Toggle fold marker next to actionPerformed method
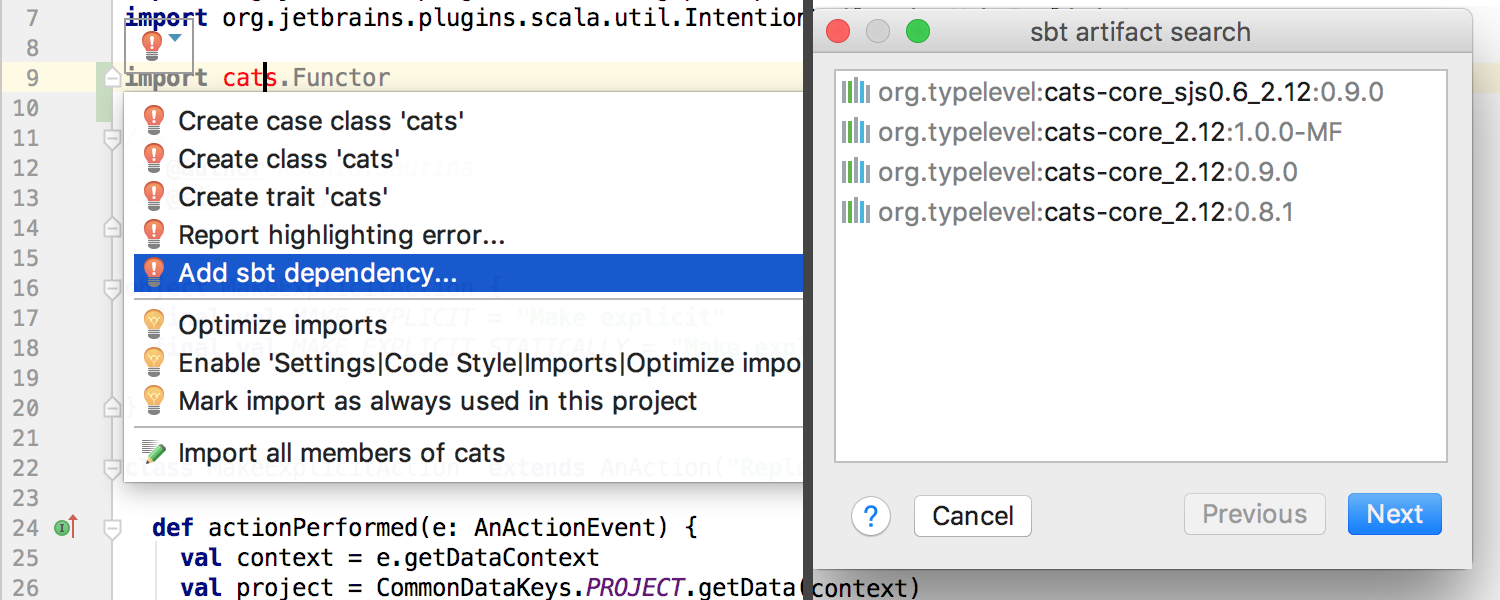 (112, 527)
